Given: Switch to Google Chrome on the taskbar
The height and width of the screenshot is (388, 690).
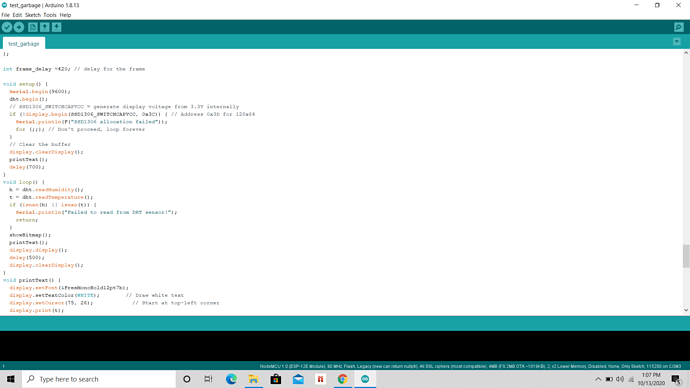Looking at the screenshot, I should 342,379.
